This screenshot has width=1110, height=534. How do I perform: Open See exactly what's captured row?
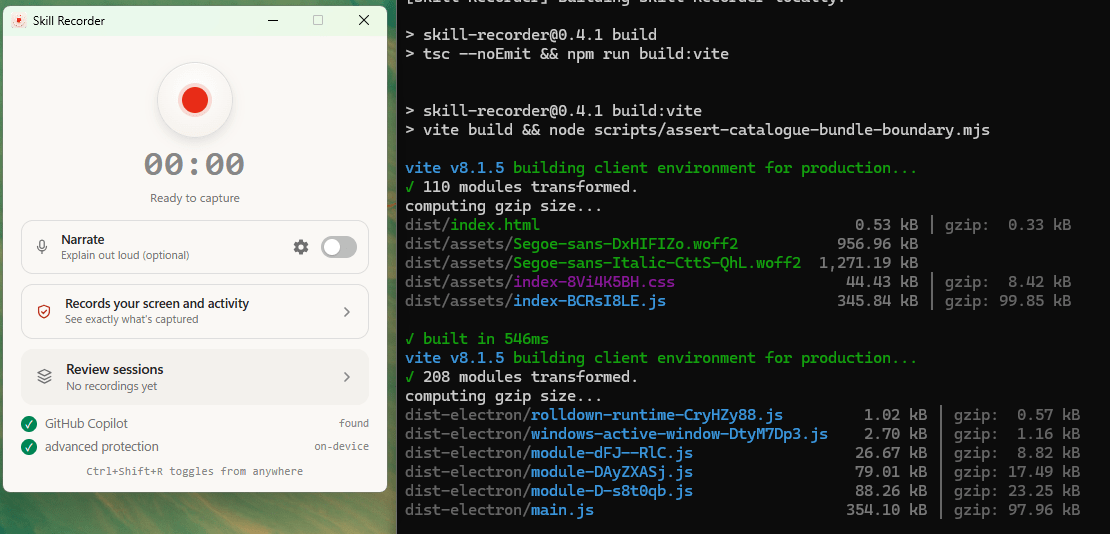195,312
